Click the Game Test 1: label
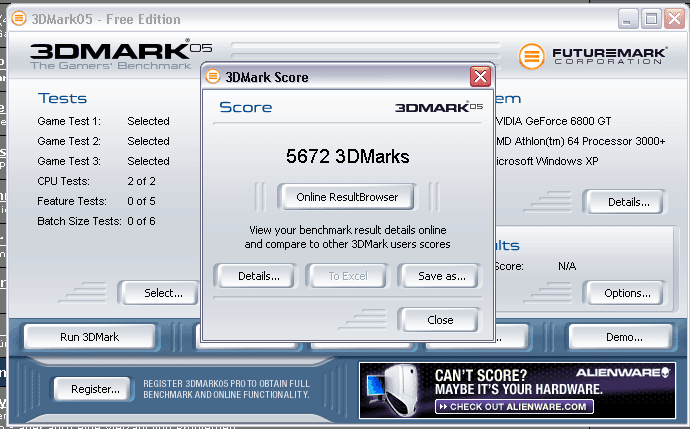 69,121
